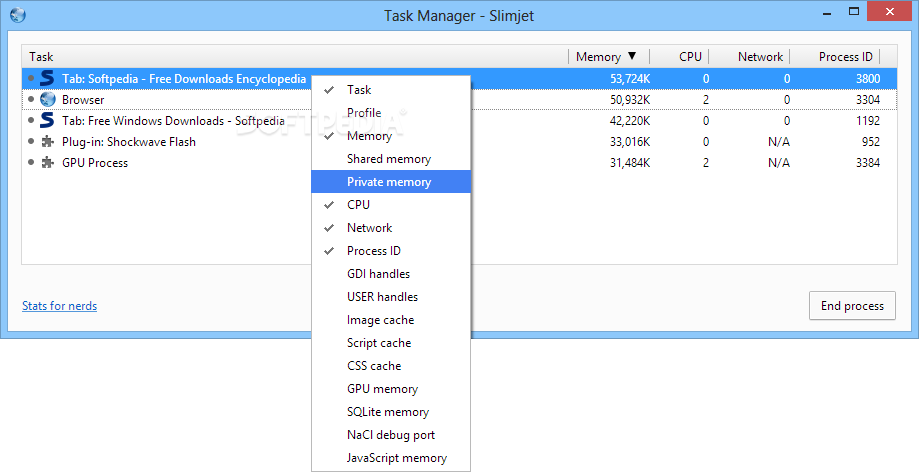This screenshot has width=919, height=472.
Task: Enable NaCl debug port column
Action: tap(391, 435)
